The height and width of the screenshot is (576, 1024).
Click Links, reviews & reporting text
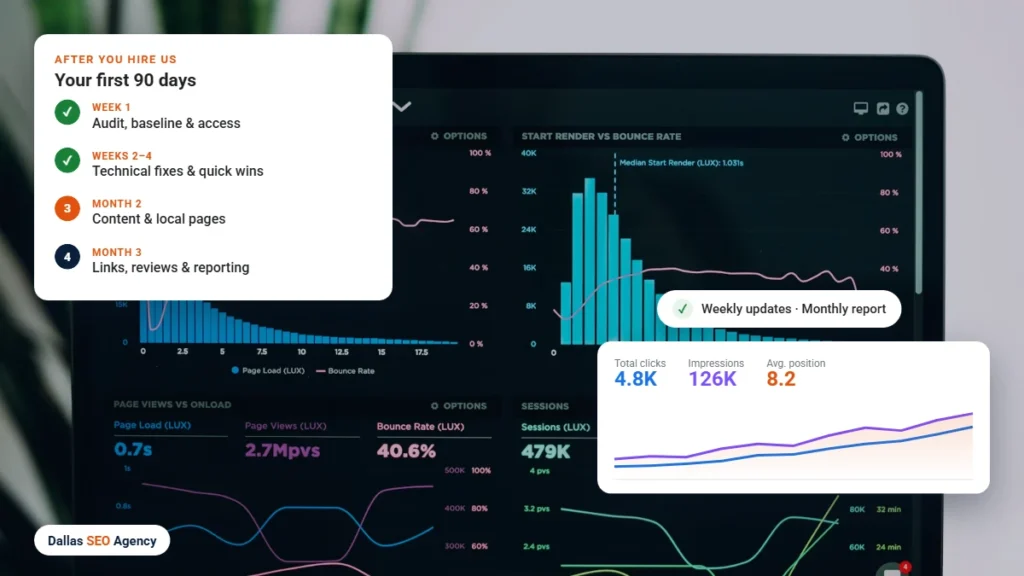click(170, 268)
